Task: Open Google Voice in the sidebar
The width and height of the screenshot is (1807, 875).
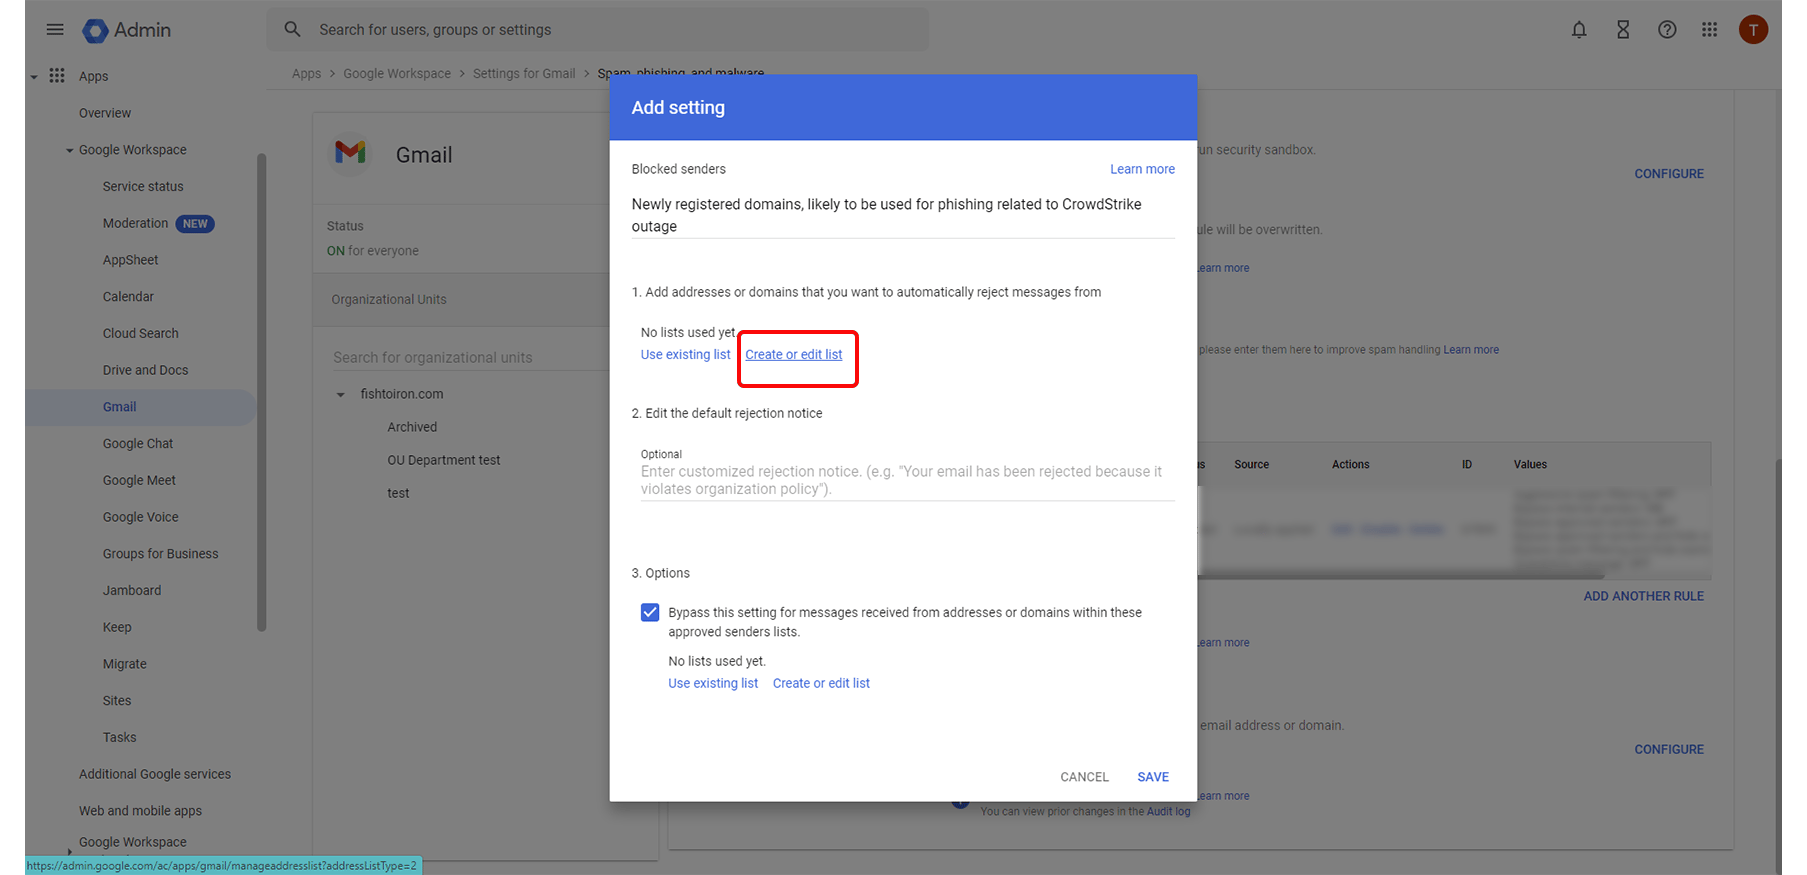Action: [x=140, y=517]
